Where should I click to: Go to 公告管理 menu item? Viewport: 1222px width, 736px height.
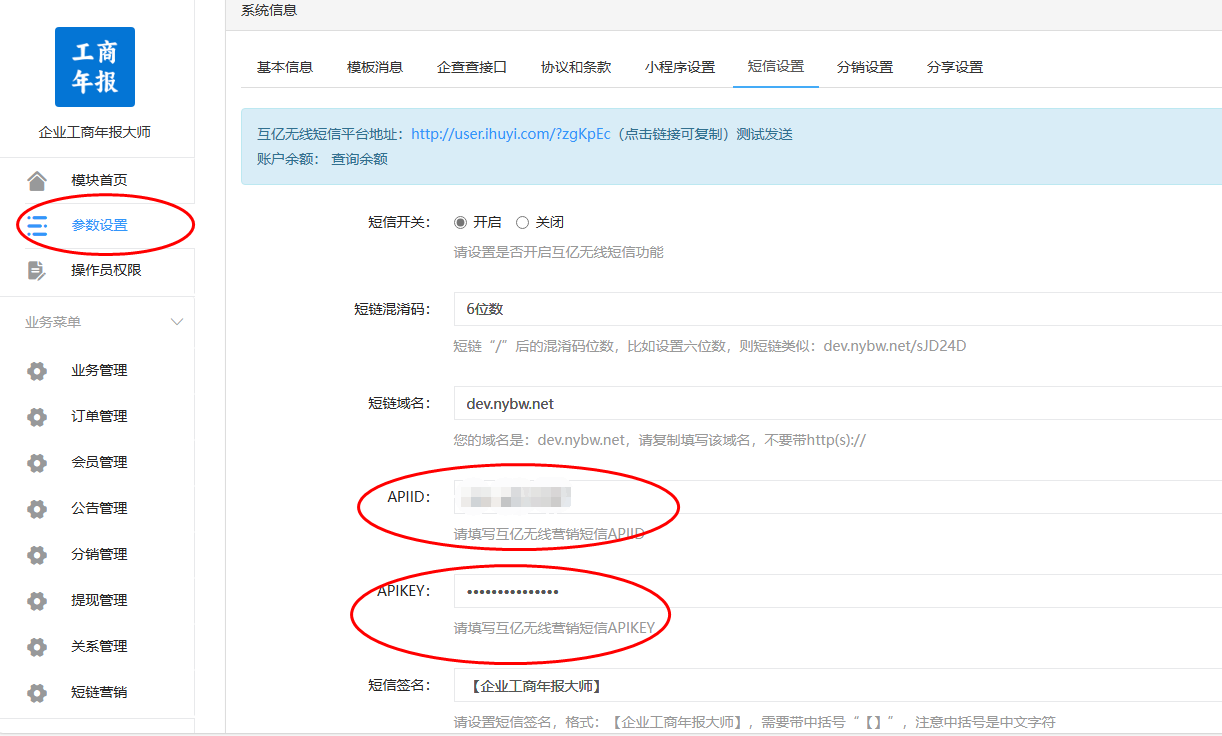tap(97, 508)
